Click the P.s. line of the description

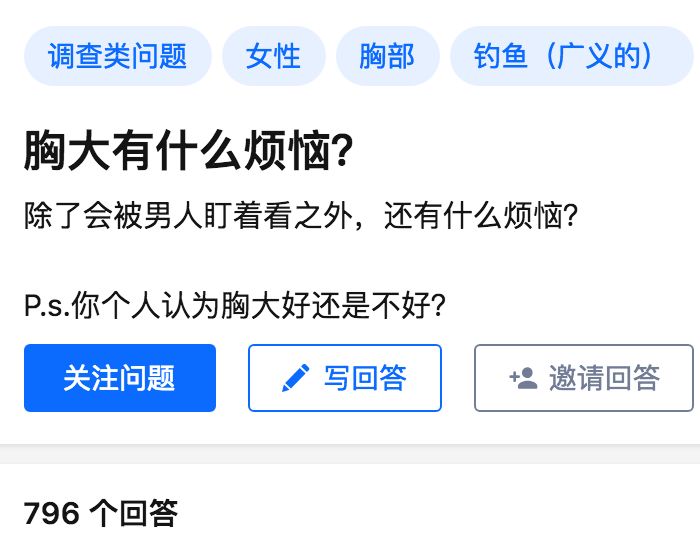click(x=234, y=304)
